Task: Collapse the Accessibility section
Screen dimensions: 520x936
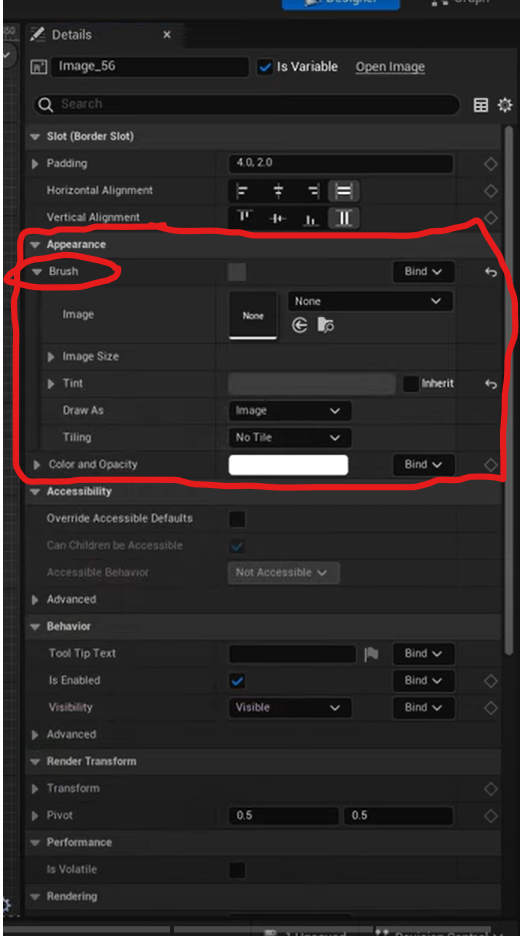Action: [35, 492]
